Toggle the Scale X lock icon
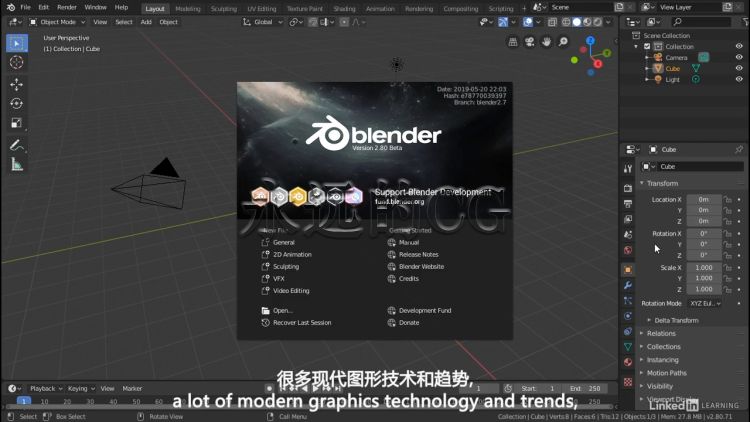Screen dimensions: 750x422 pos(728,268)
